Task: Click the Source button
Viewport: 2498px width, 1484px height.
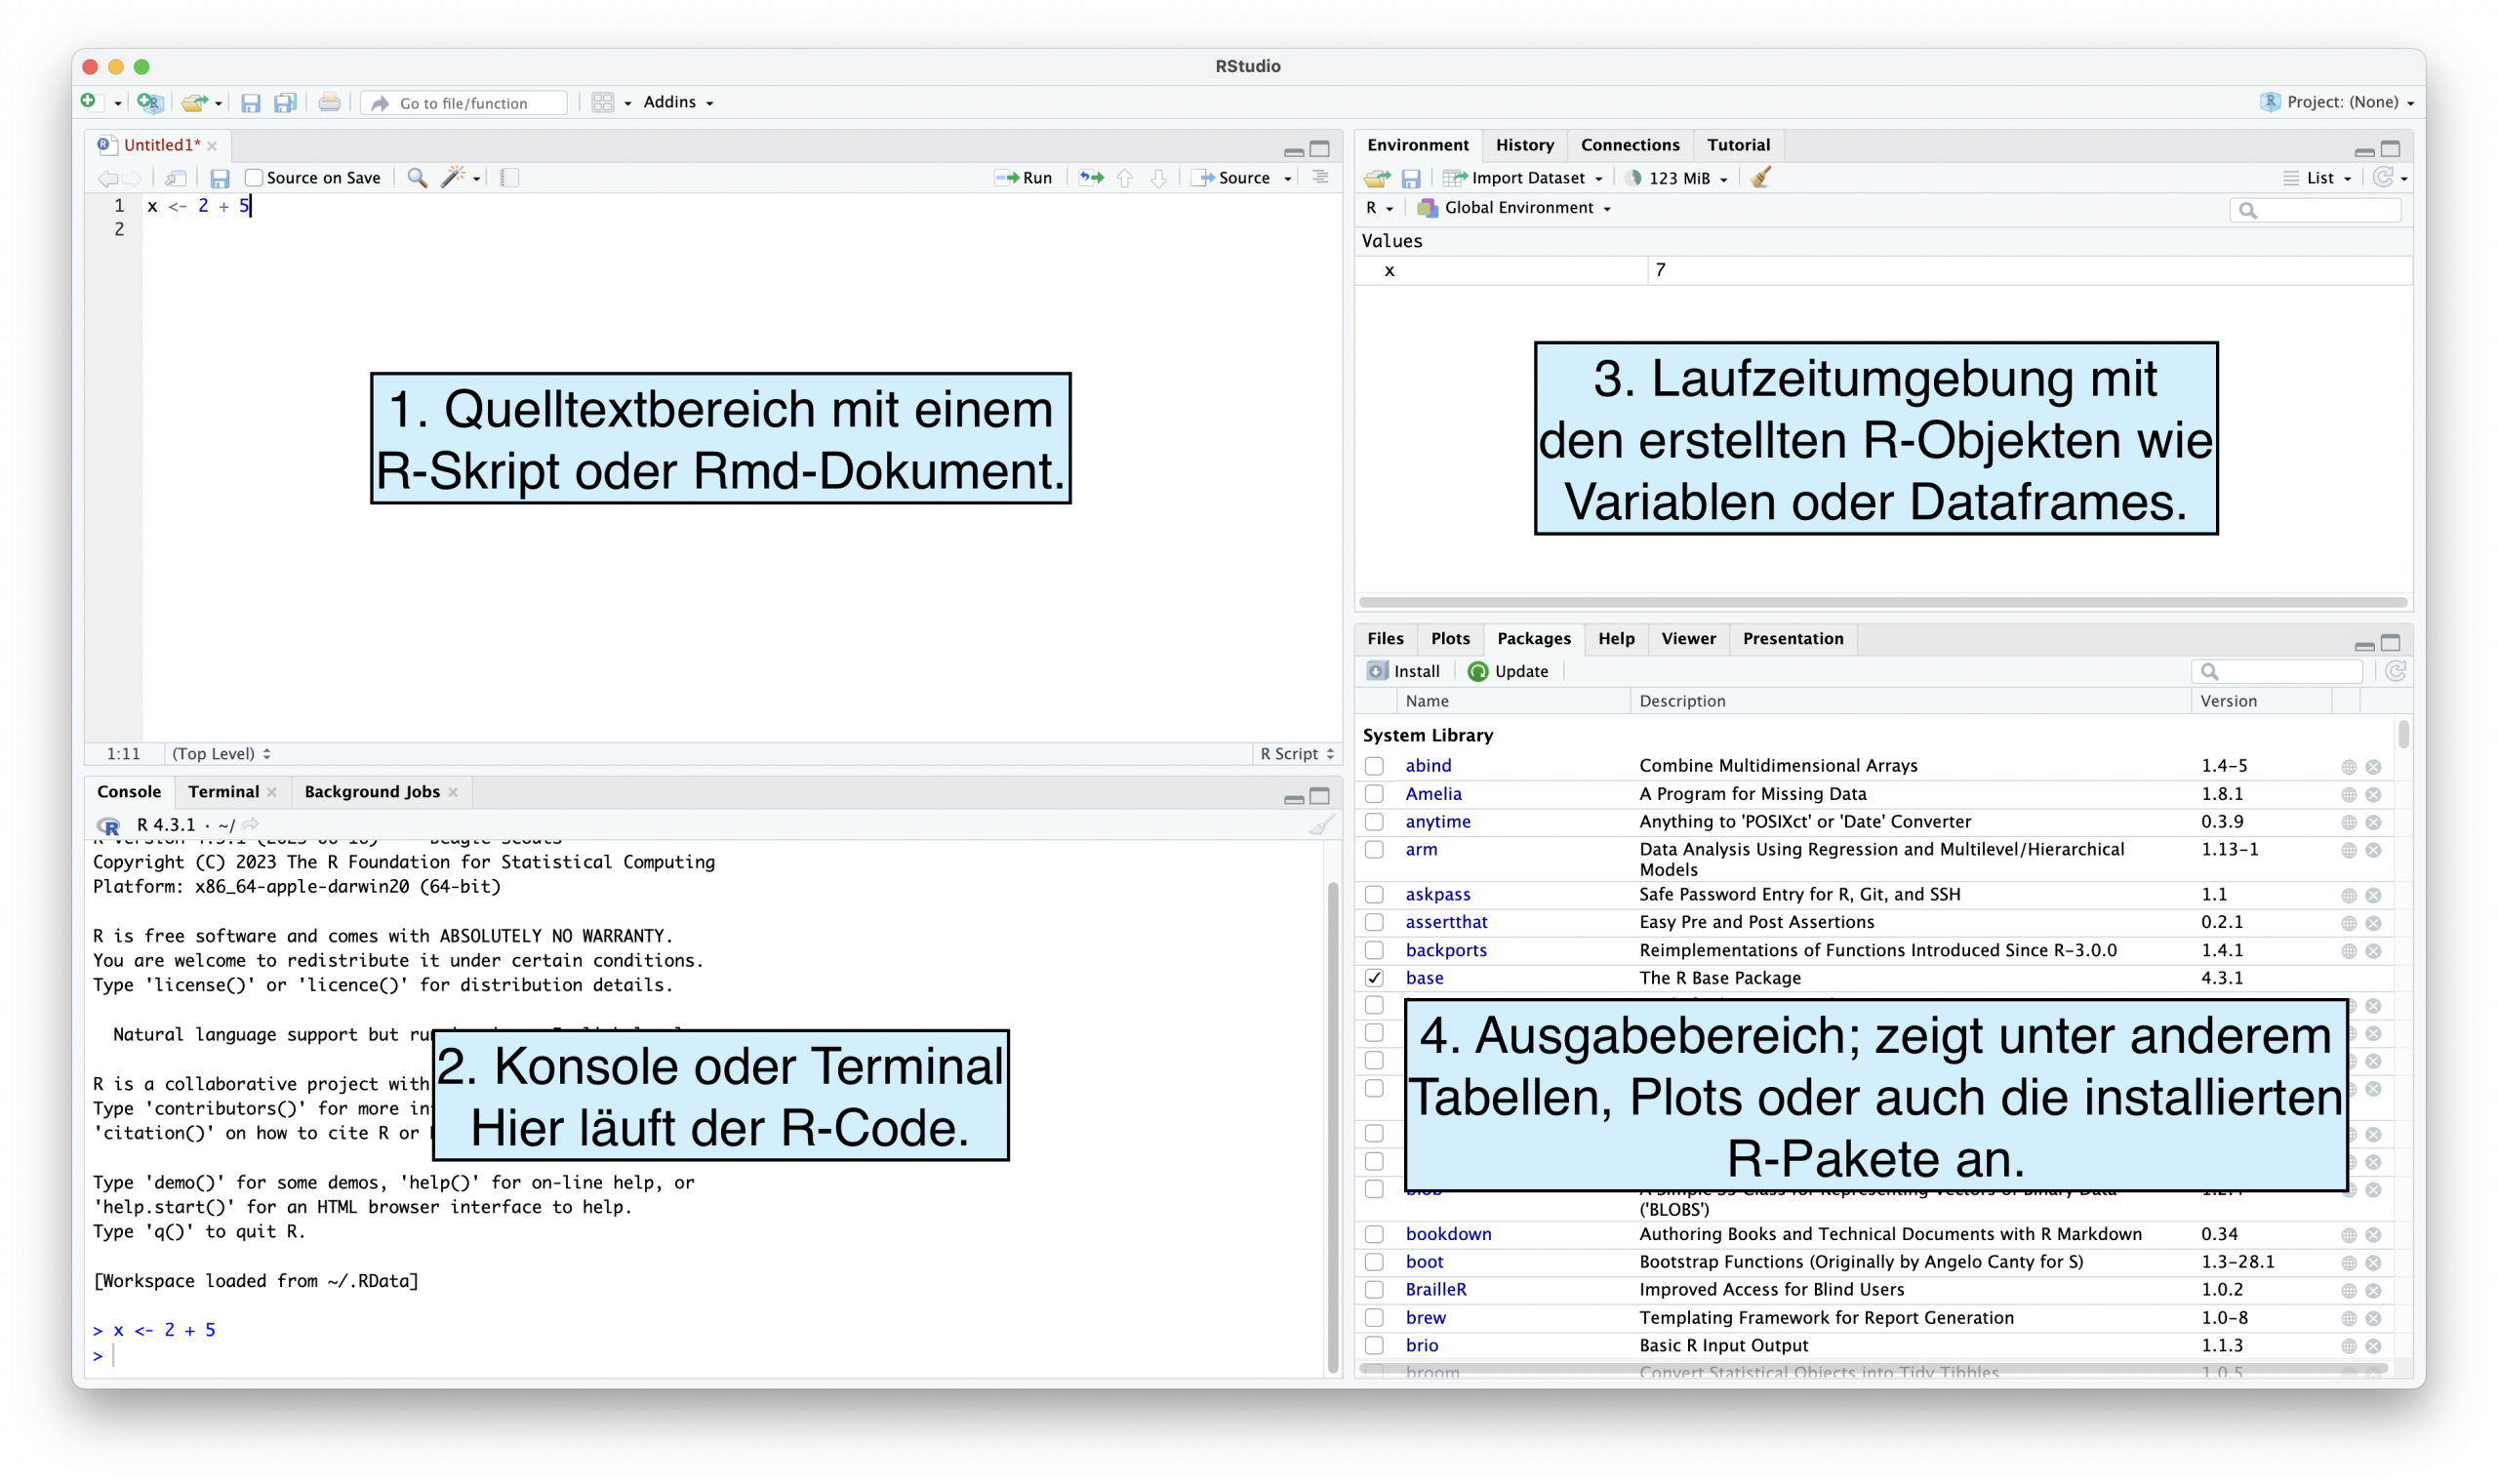Action: (1234, 178)
